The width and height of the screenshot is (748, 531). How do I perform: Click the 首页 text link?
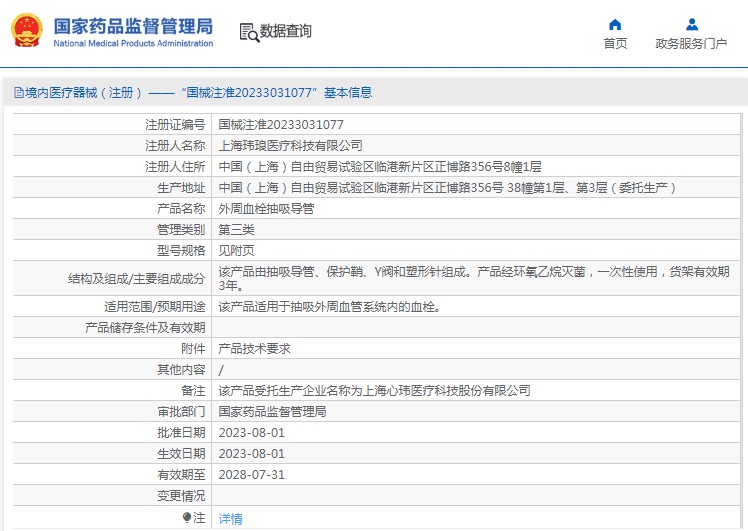pyautogui.click(x=615, y=43)
